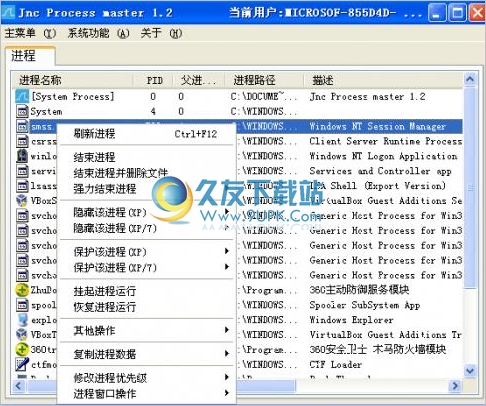
Task: Sort by 父进... column header
Action: pyautogui.click(x=199, y=80)
